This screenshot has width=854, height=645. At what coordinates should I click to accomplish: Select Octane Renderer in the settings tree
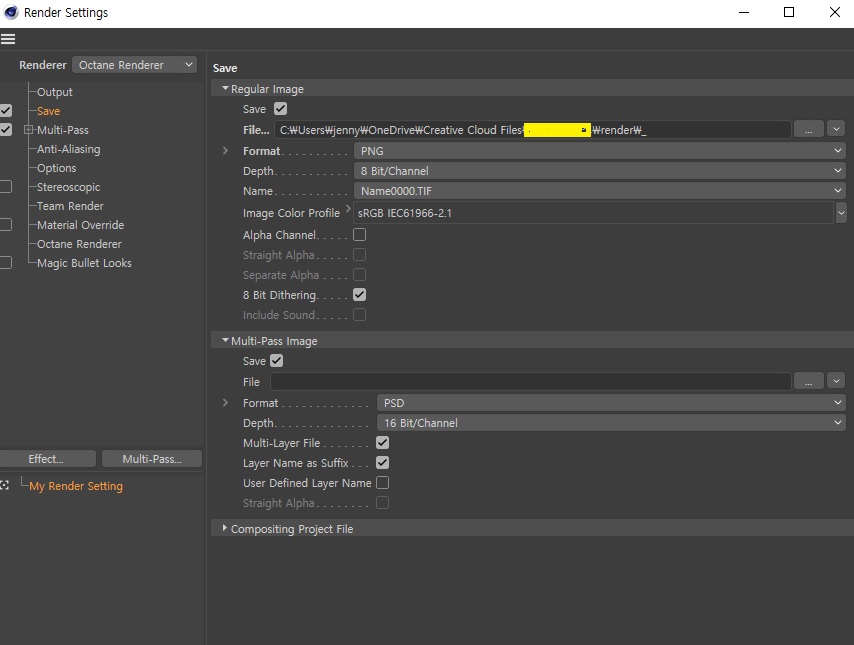(x=80, y=244)
